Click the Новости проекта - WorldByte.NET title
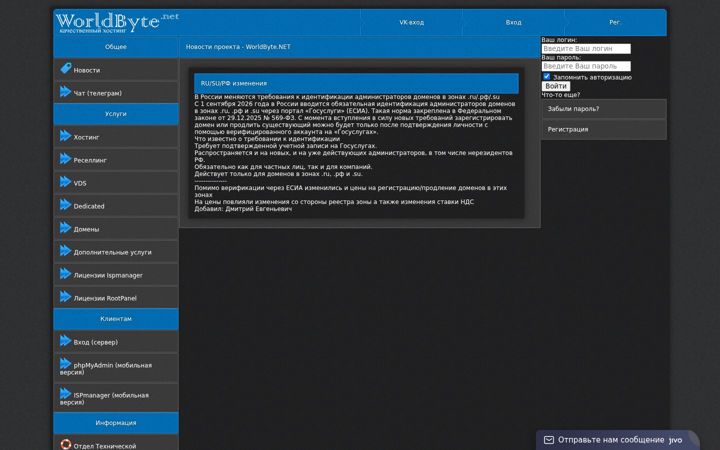Viewport: 720px width, 450px height. 238,47
